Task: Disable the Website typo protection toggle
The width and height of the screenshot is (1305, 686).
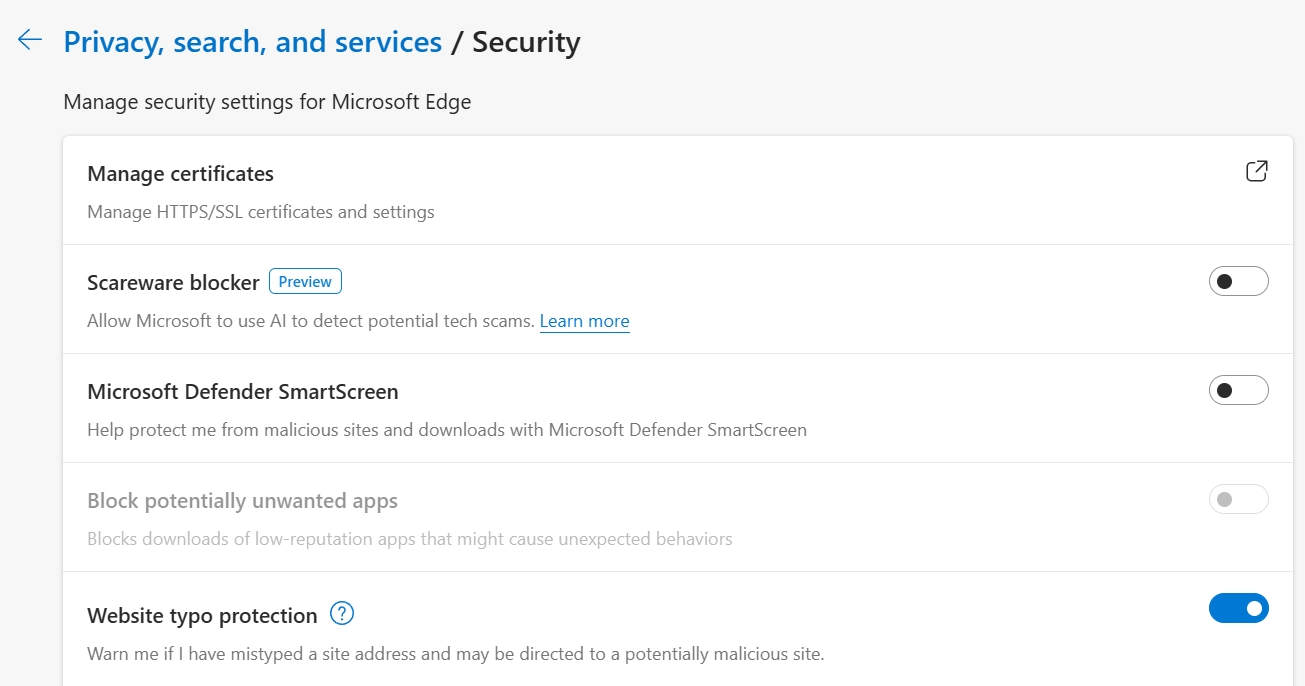Action: (x=1238, y=608)
